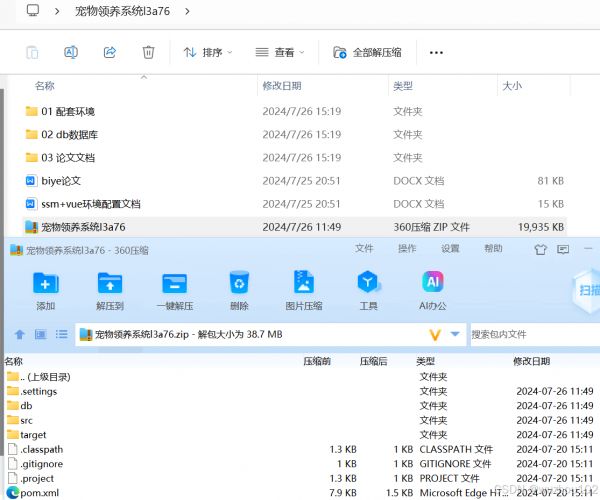
Task: Open 帮助 menu in 360压缩
Action: 493,248
